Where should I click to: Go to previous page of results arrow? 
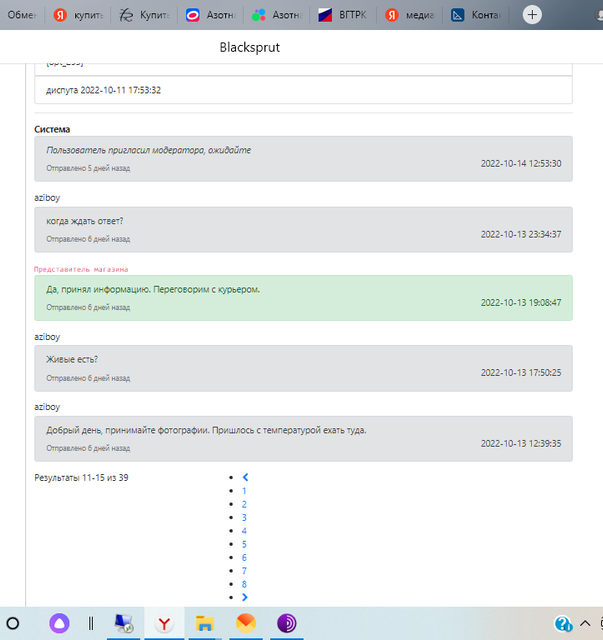click(245, 477)
